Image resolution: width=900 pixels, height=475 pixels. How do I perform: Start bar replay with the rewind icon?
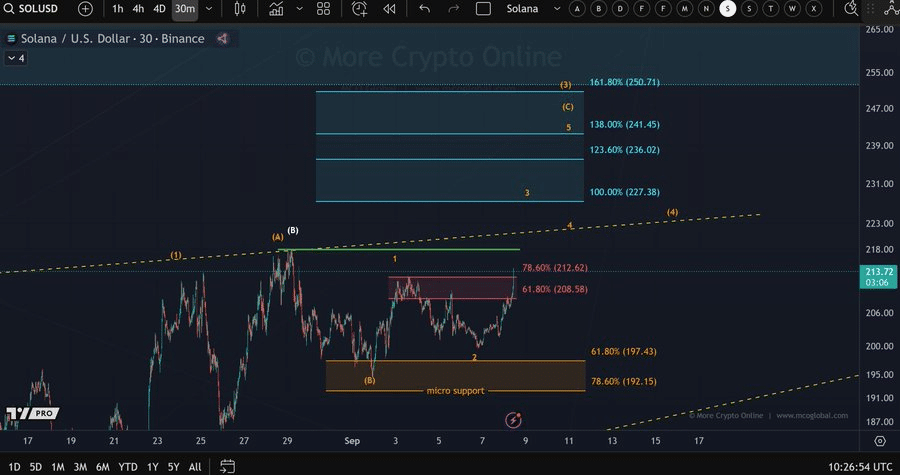(389, 9)
